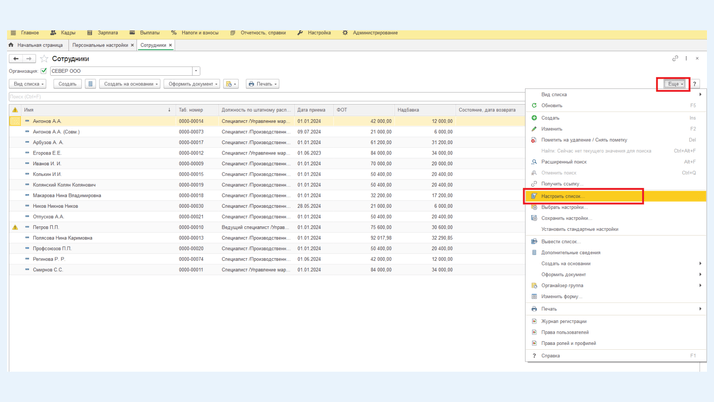Switch to the Персональные настройки tab
This screenshot has width=714, height=402.
(x=100, y=45)
